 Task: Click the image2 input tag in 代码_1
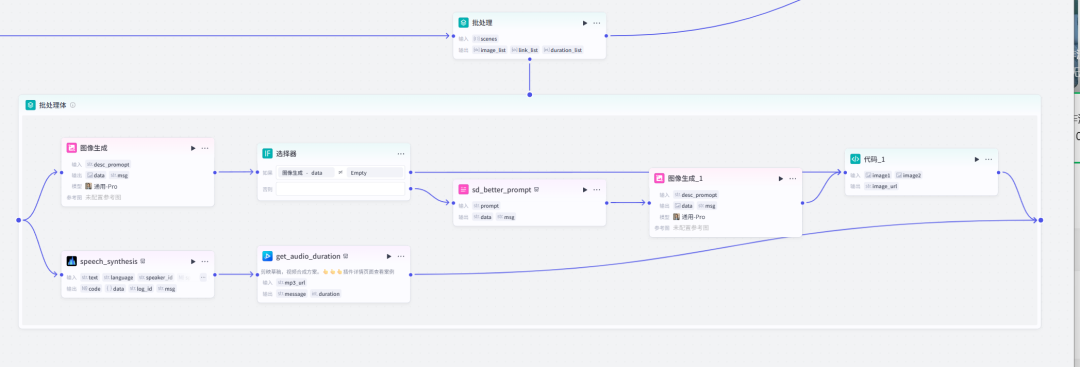(x=909, y=175)
